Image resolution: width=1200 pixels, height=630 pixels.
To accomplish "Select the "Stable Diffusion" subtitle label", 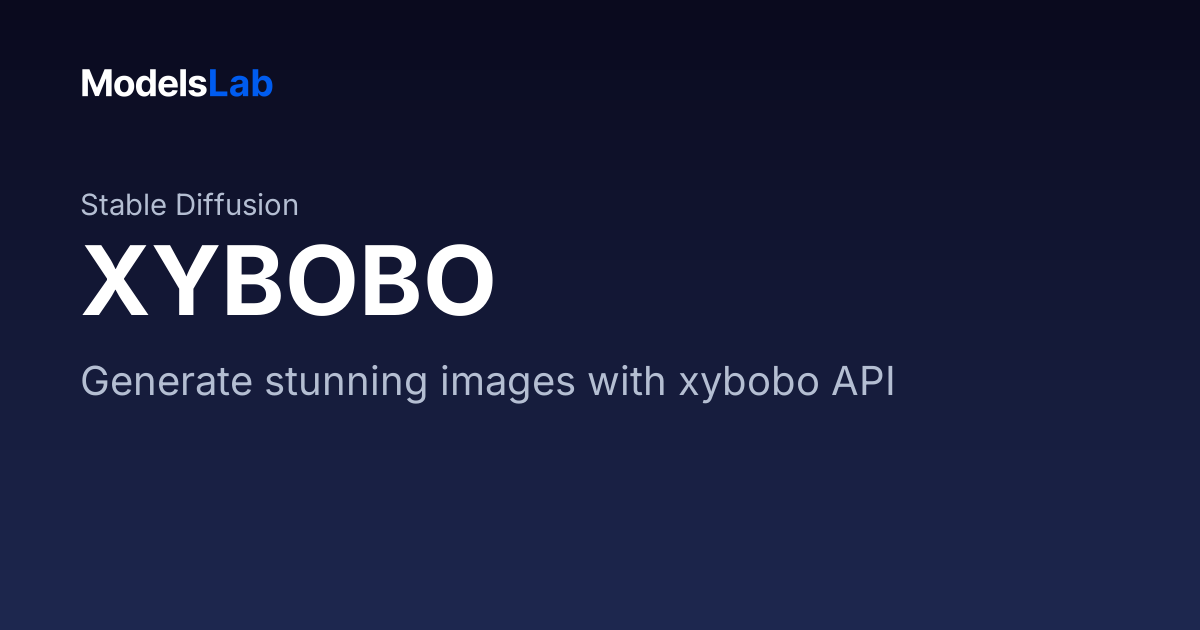I will [189, 205].
